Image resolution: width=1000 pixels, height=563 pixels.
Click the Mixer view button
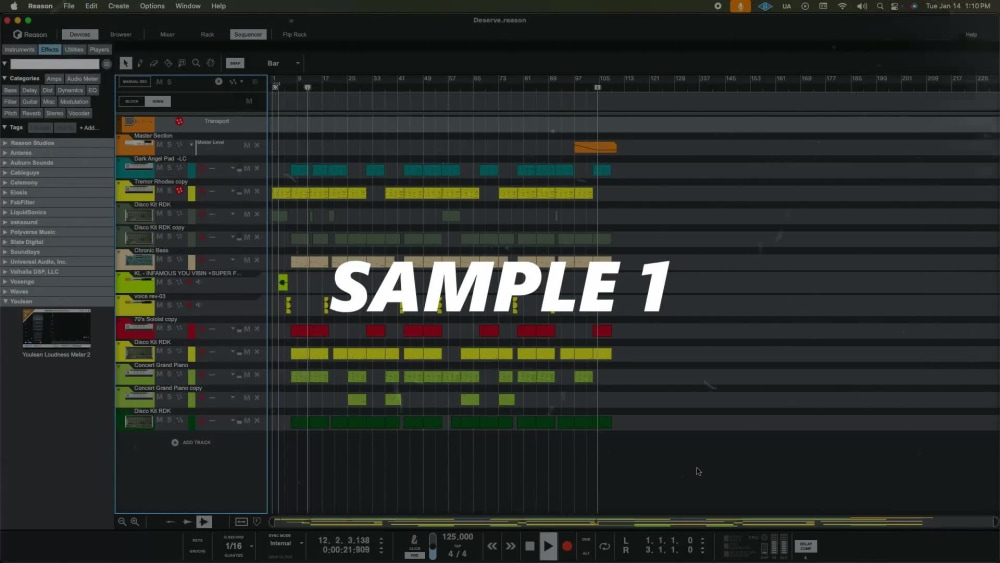click(167, 34)
